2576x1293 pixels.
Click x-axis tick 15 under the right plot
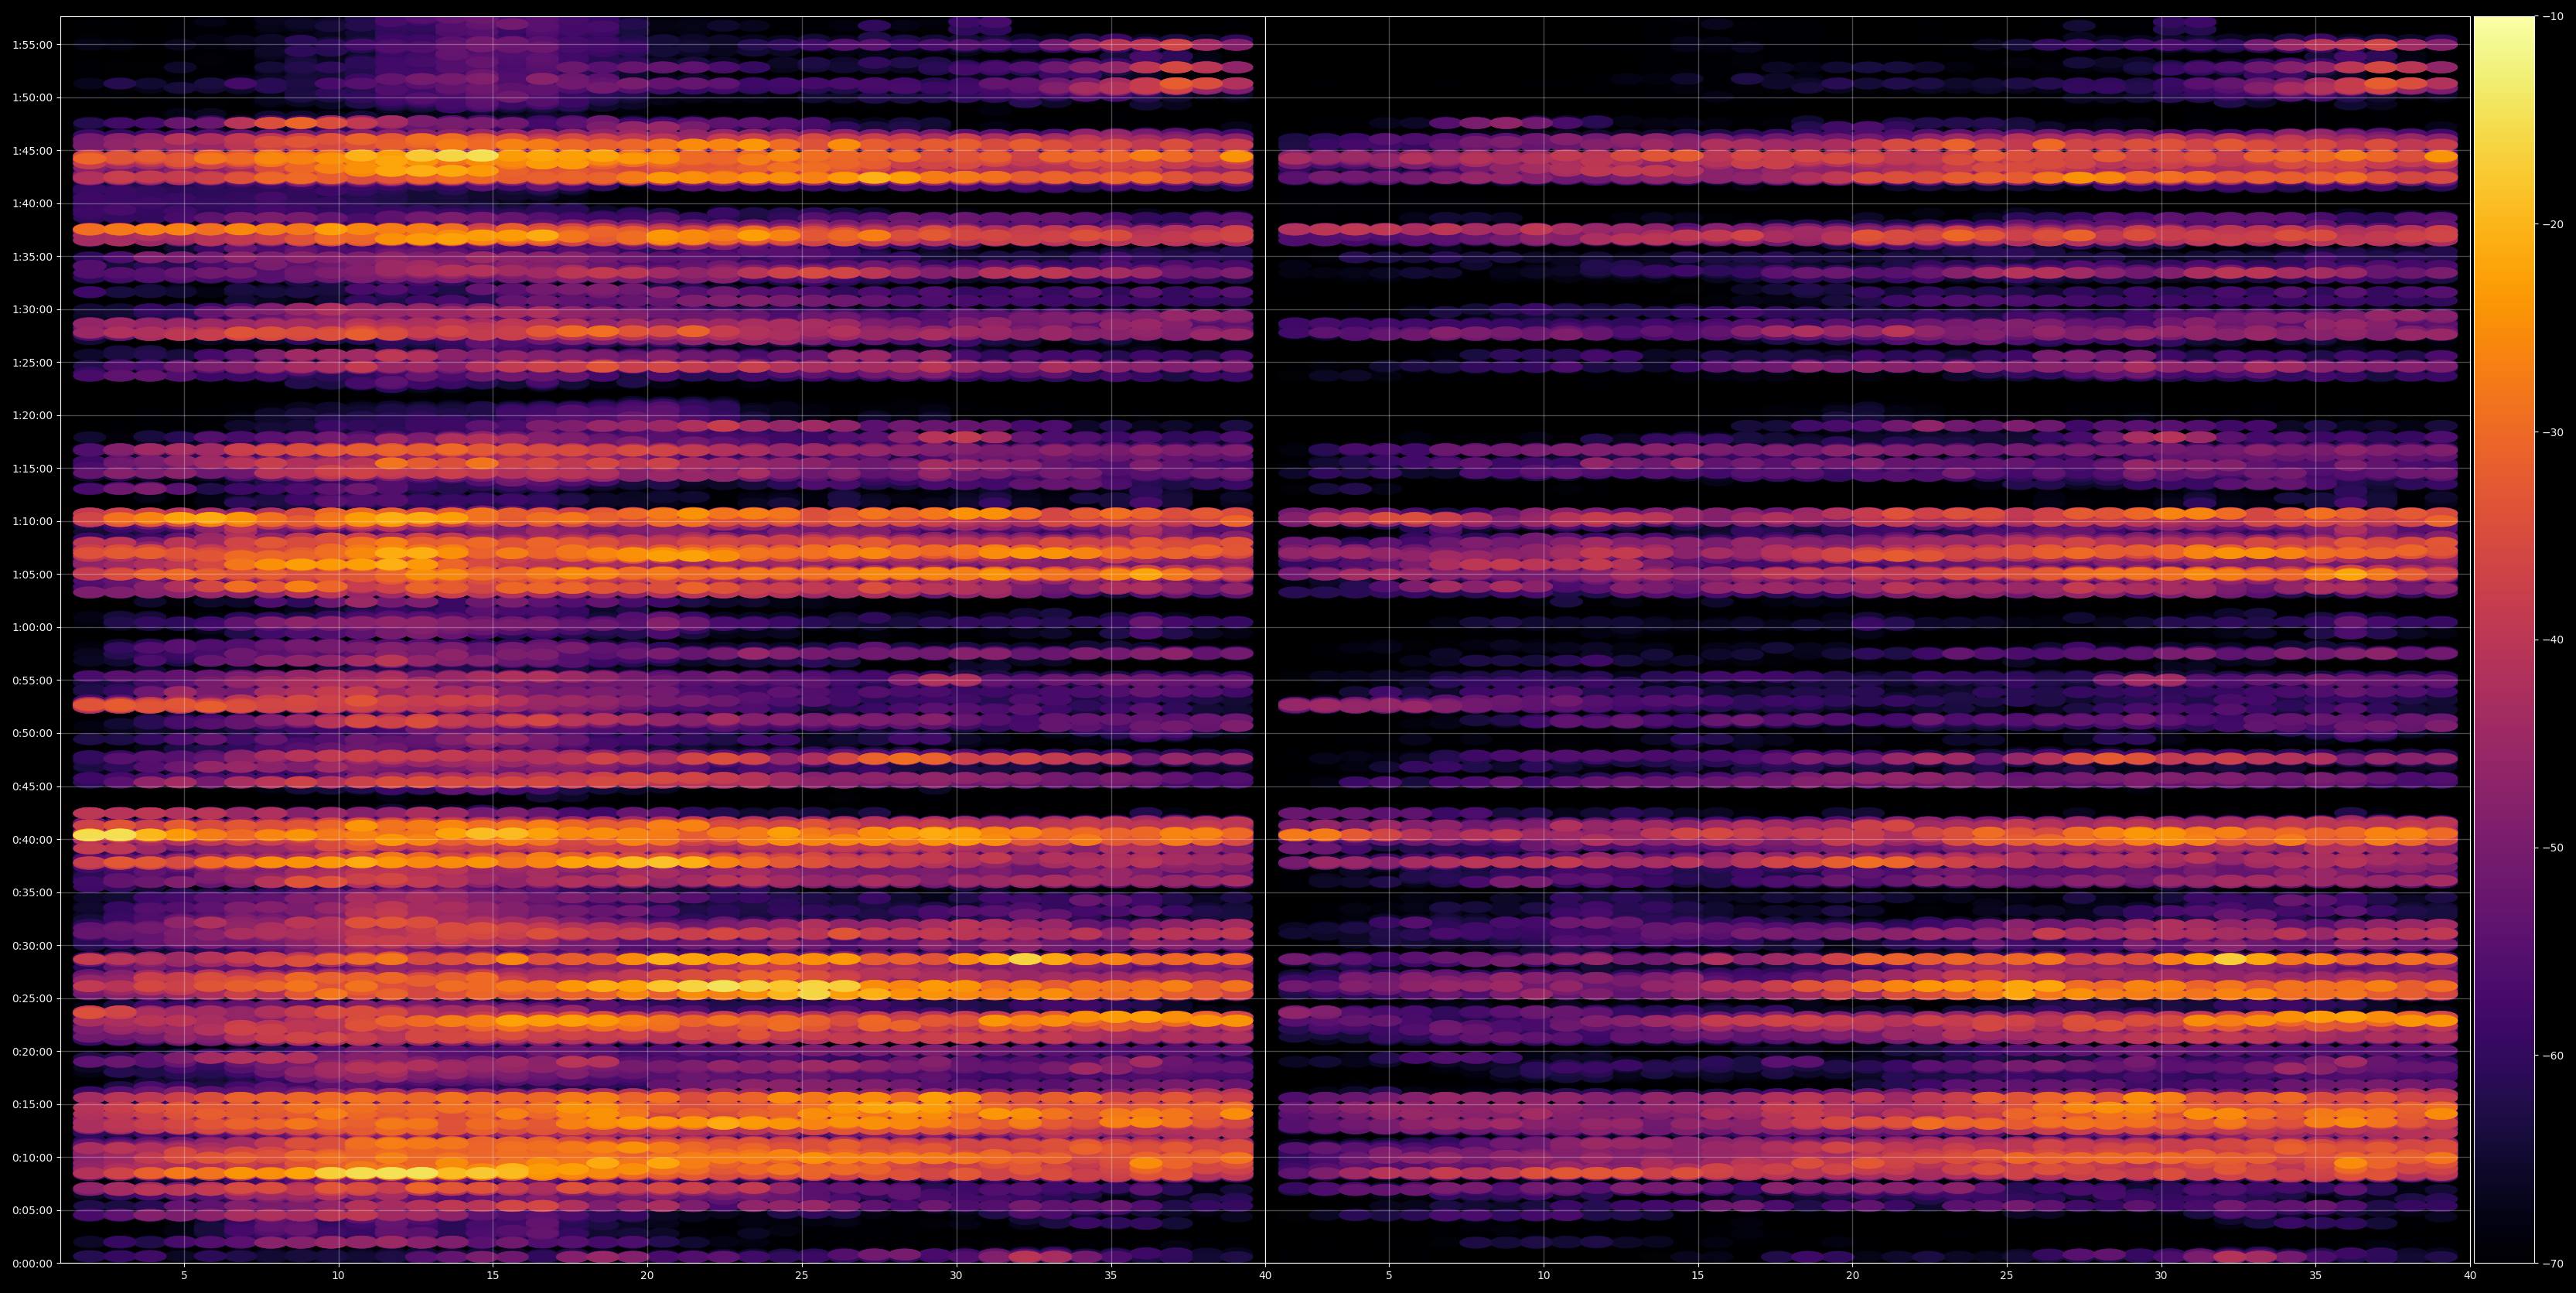(1698, 1275)
